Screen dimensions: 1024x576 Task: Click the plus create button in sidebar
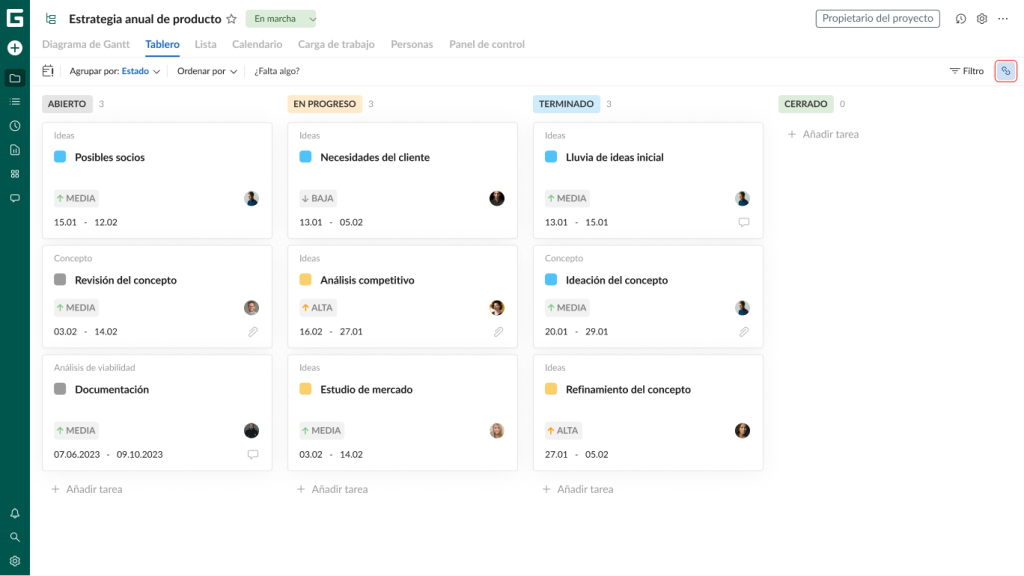click(x=14, y=48)
